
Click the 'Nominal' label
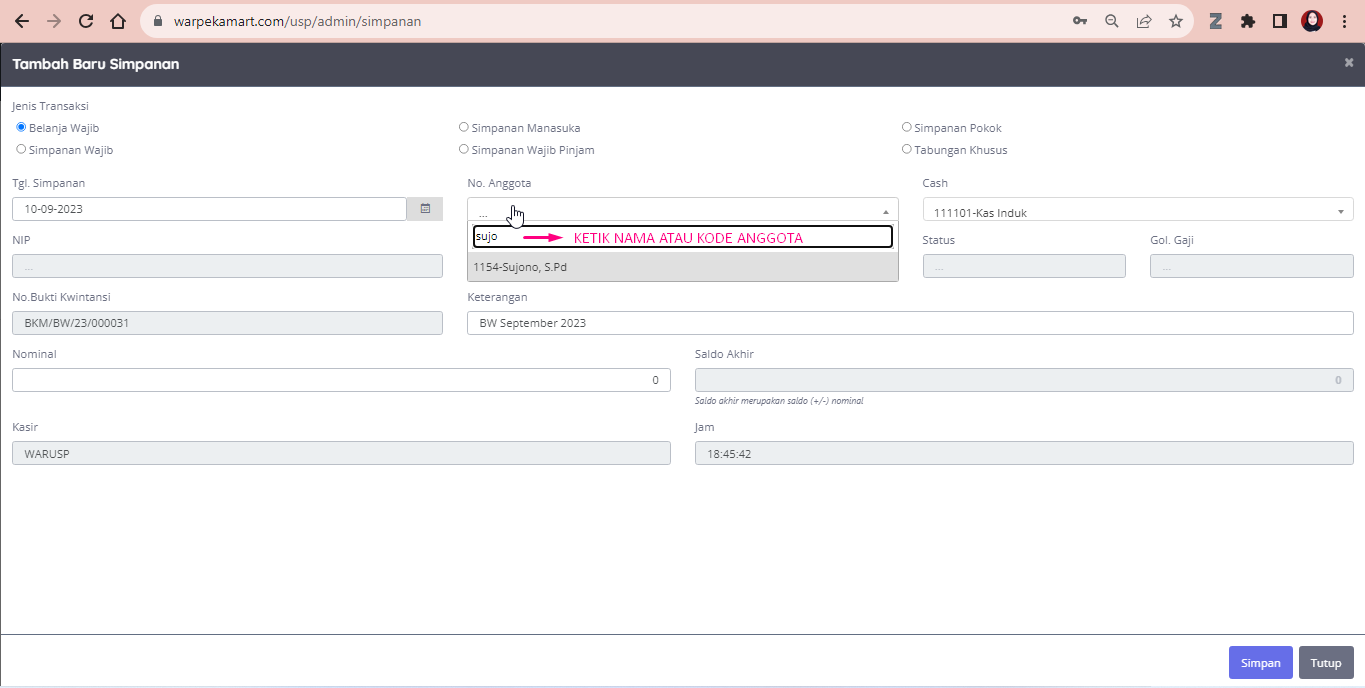pos(34,354)
